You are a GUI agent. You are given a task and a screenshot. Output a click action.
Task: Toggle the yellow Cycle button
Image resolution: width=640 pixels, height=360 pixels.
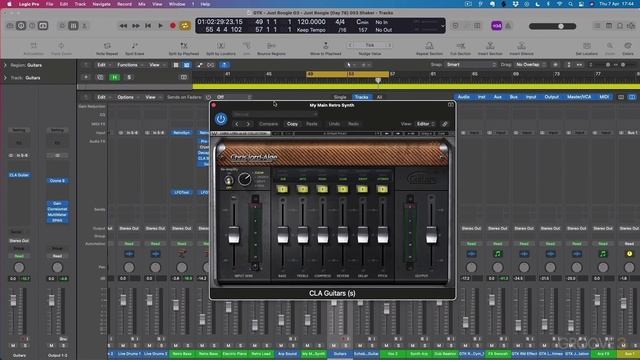[185, 26]
